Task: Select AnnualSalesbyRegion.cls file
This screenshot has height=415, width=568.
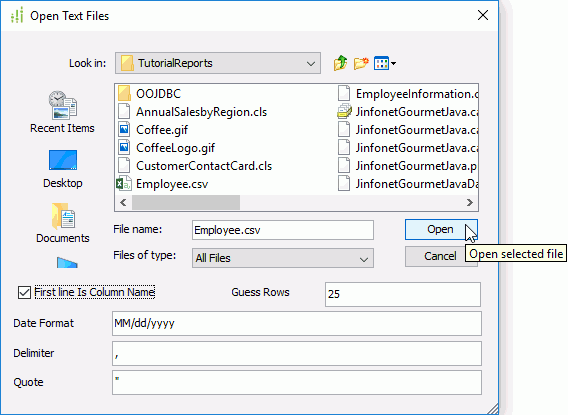Action: click(193, 112)
